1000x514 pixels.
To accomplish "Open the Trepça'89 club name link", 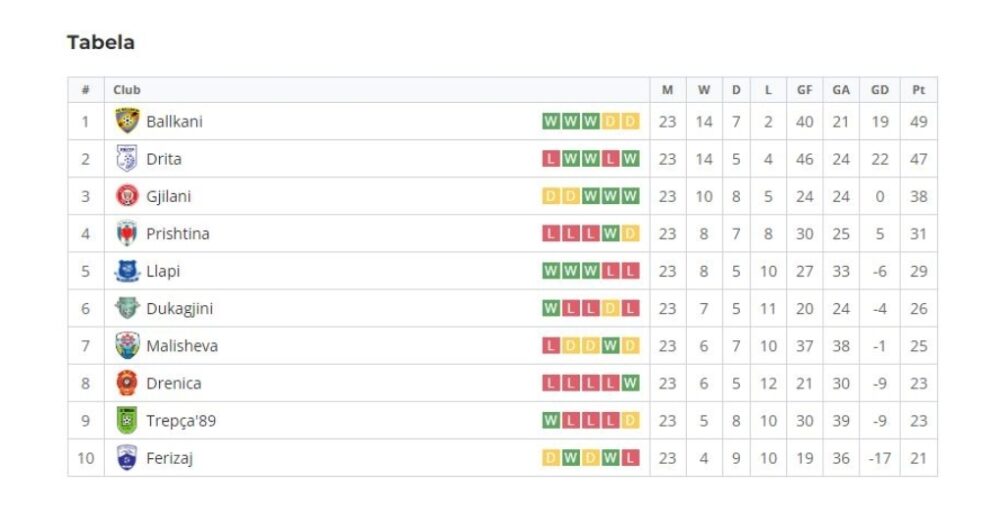I will (181, 421).
